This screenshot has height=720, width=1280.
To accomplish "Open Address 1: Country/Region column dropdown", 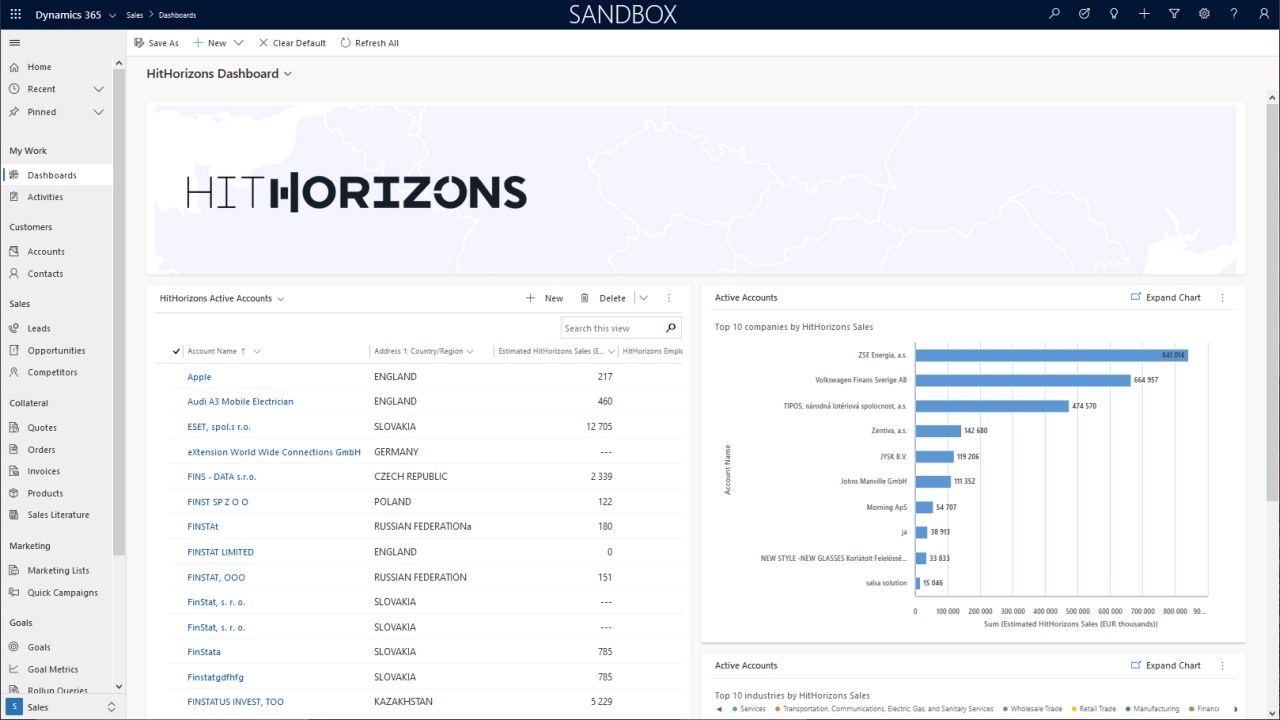I will pyautogui.click(x=470, y=352).
